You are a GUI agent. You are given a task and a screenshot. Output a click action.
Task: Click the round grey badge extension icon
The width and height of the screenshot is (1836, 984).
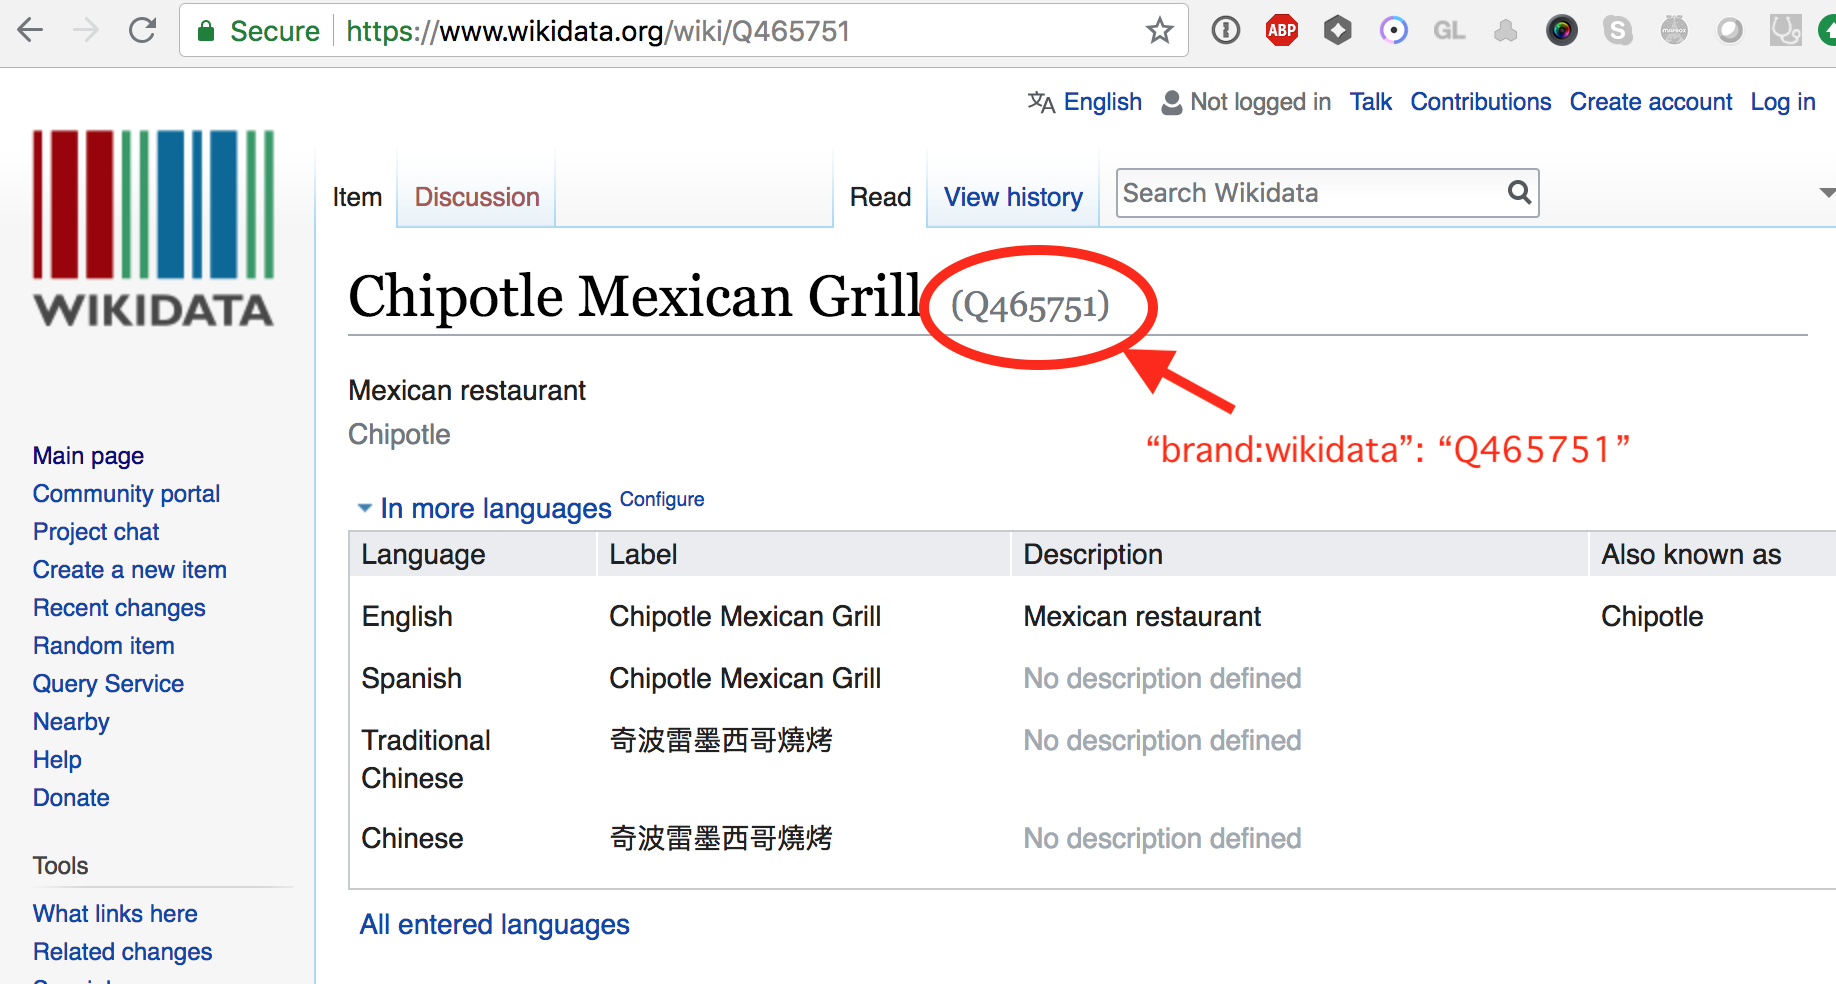[1674, 30]
